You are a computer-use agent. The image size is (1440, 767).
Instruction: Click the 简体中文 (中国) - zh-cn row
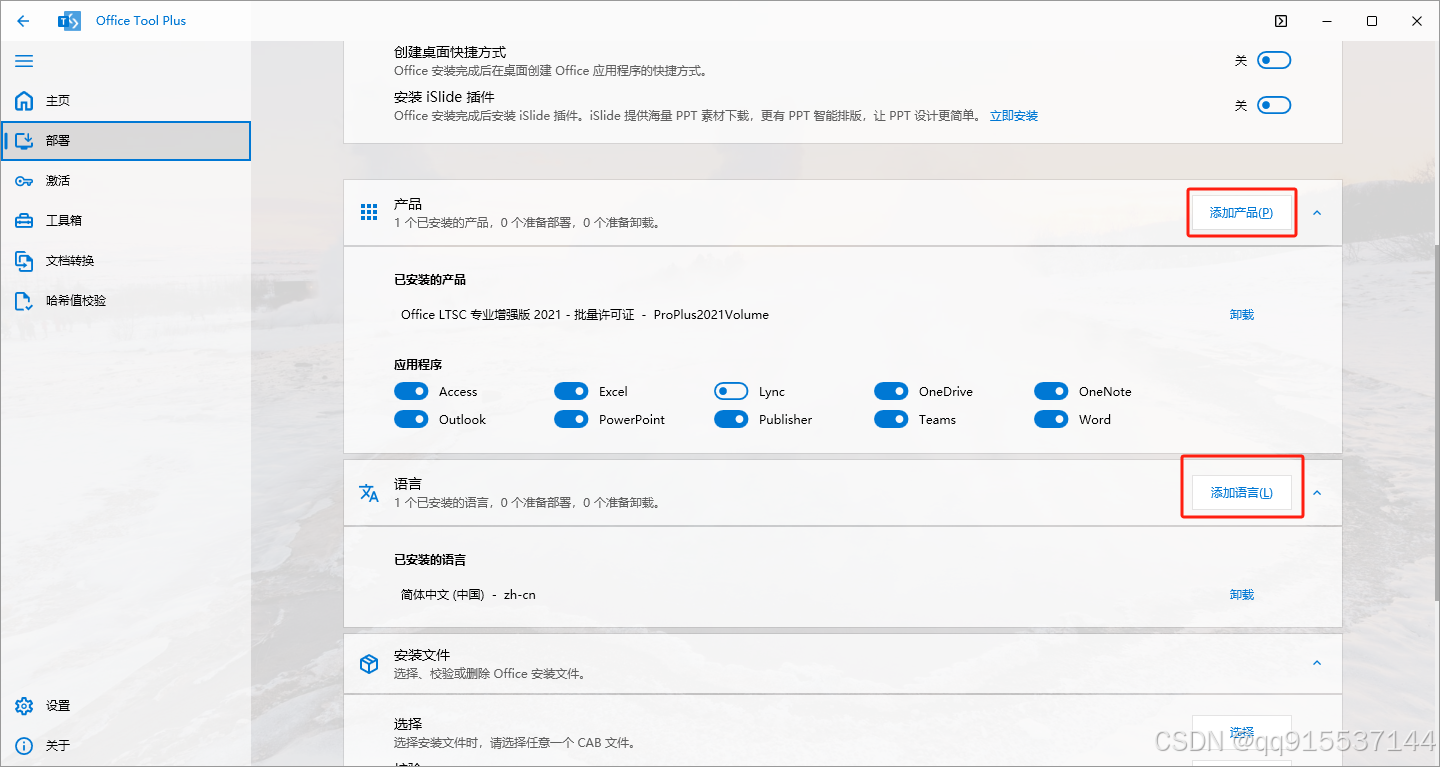click(842, 595)
